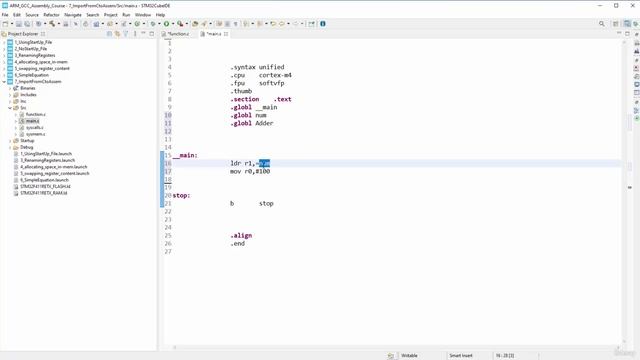Click the 'Smart Insert' status bar entry
Image resolution: width=640 pixels, height=360 pixels.
coord(460,356)
